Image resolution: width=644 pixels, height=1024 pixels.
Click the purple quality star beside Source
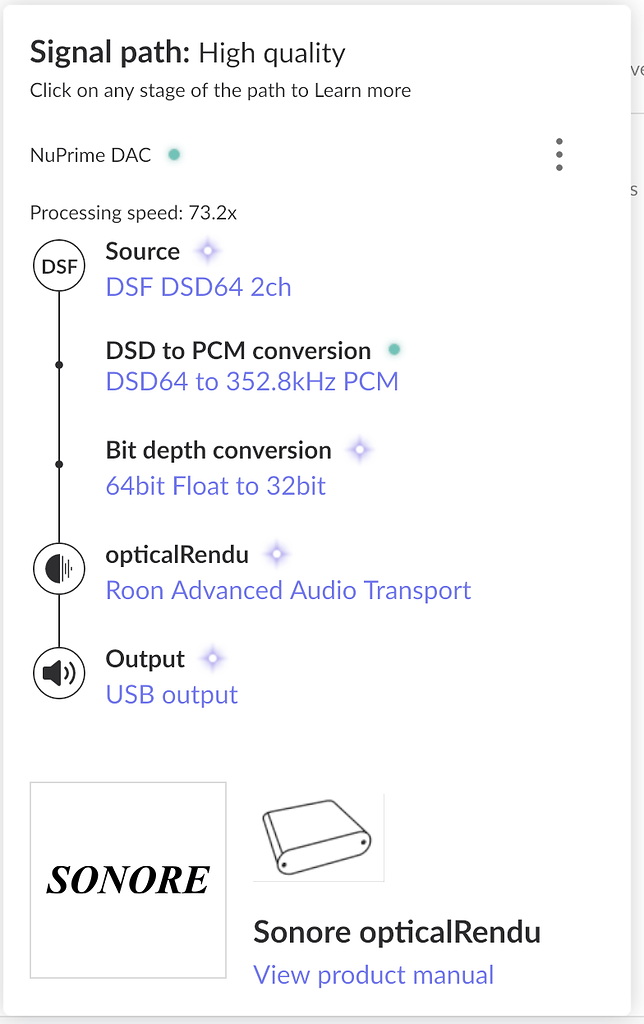pos(207,251)
